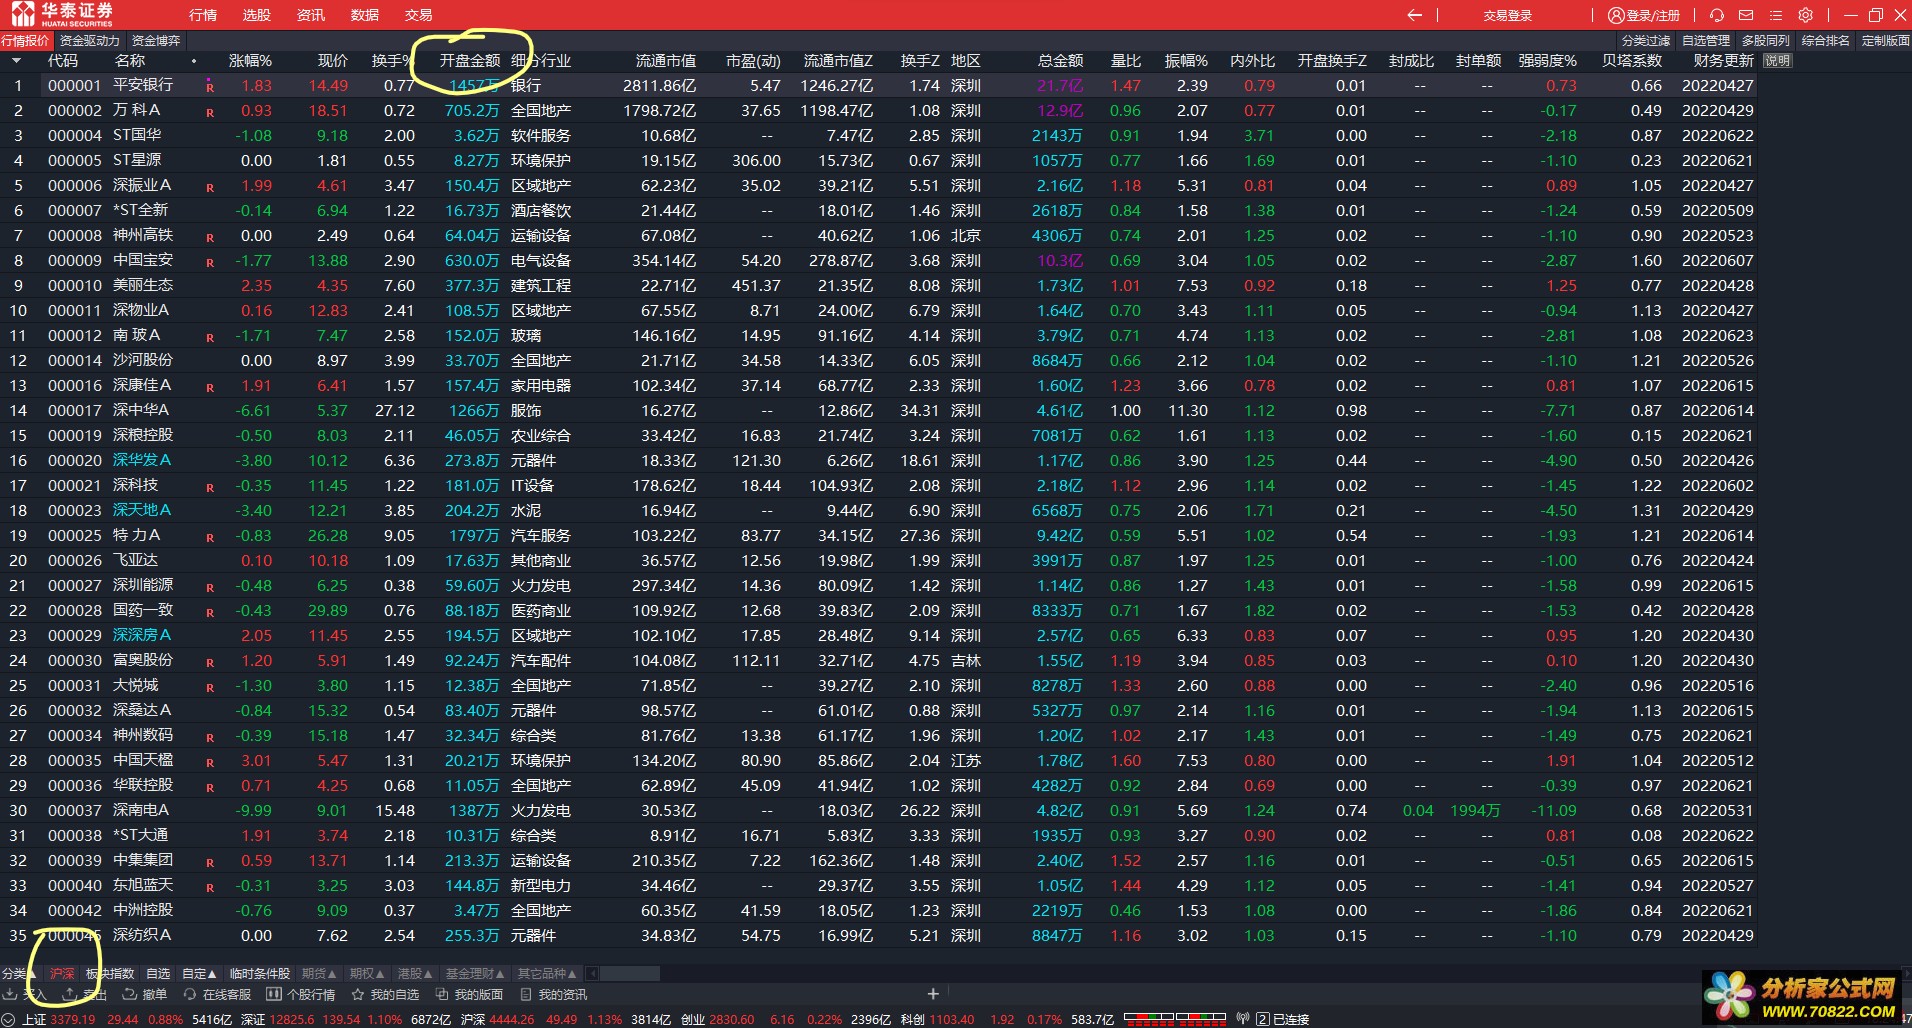
Task: Select the 板块指数 tab
Action: coord(110,973)
